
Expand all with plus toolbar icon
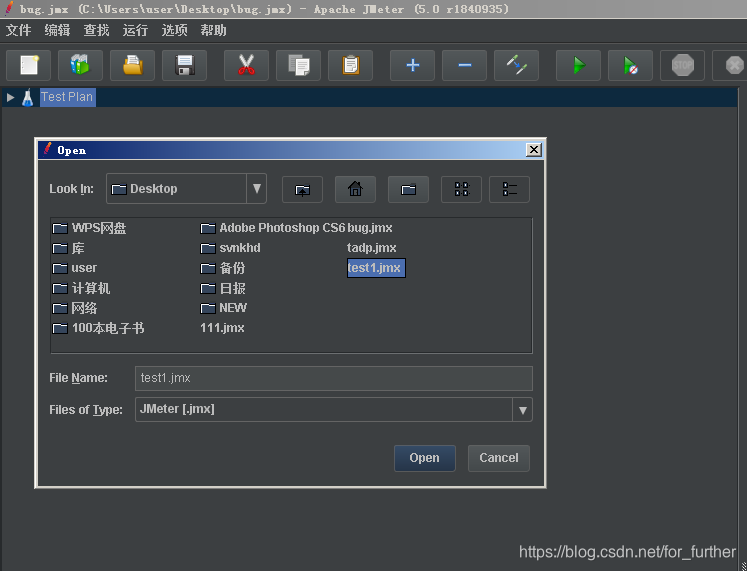[413, 65]
